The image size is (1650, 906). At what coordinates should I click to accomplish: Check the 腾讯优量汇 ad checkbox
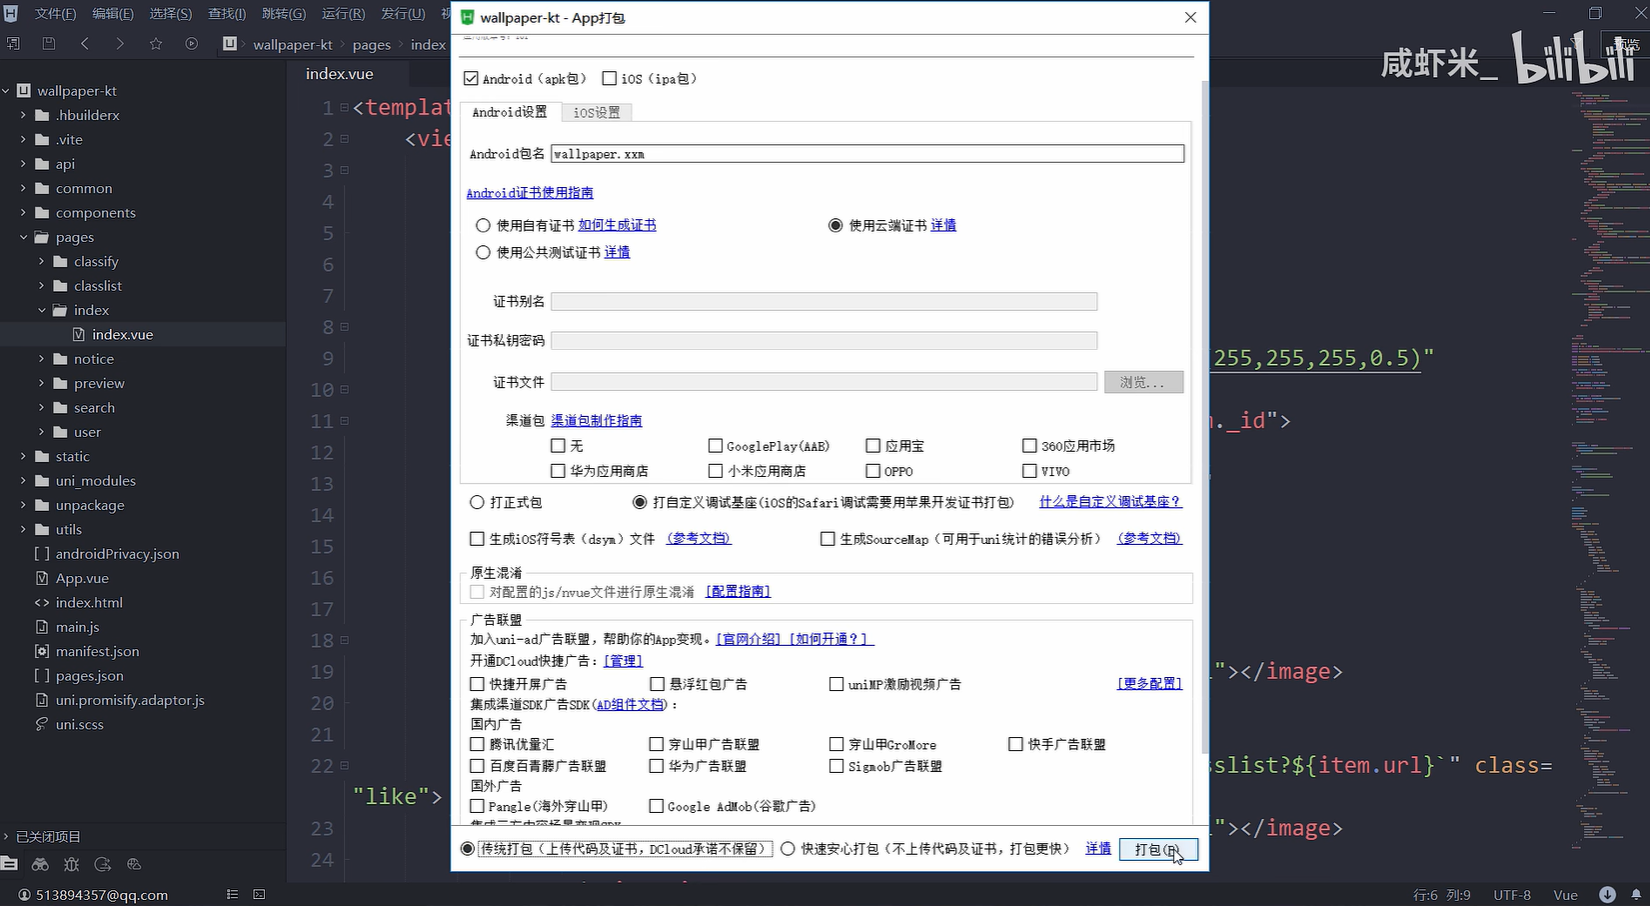click(x=477, y=744)
